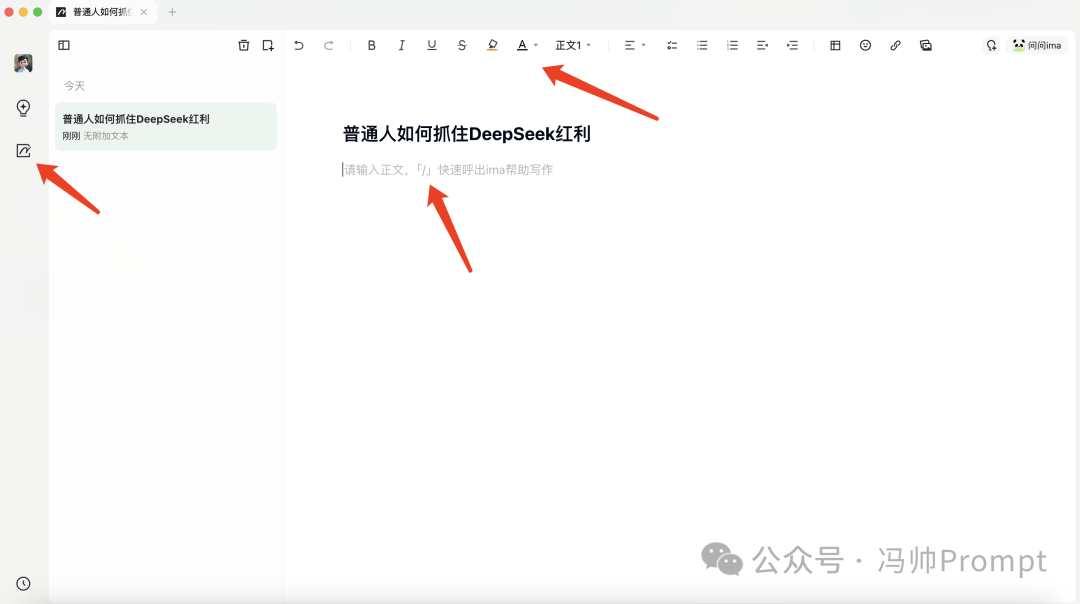The height and width of the screenshot is (604, 1080).
Task: Click the 今天 date group label
Action: pyautogui.click(x=74, y=86)
